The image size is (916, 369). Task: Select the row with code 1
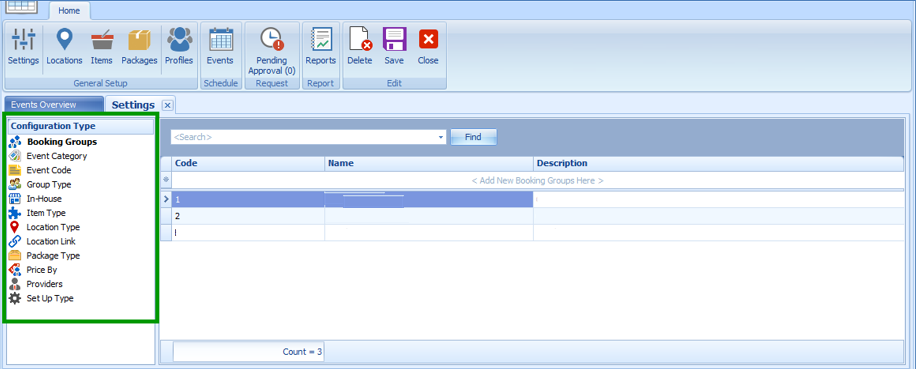click(537, 200)
